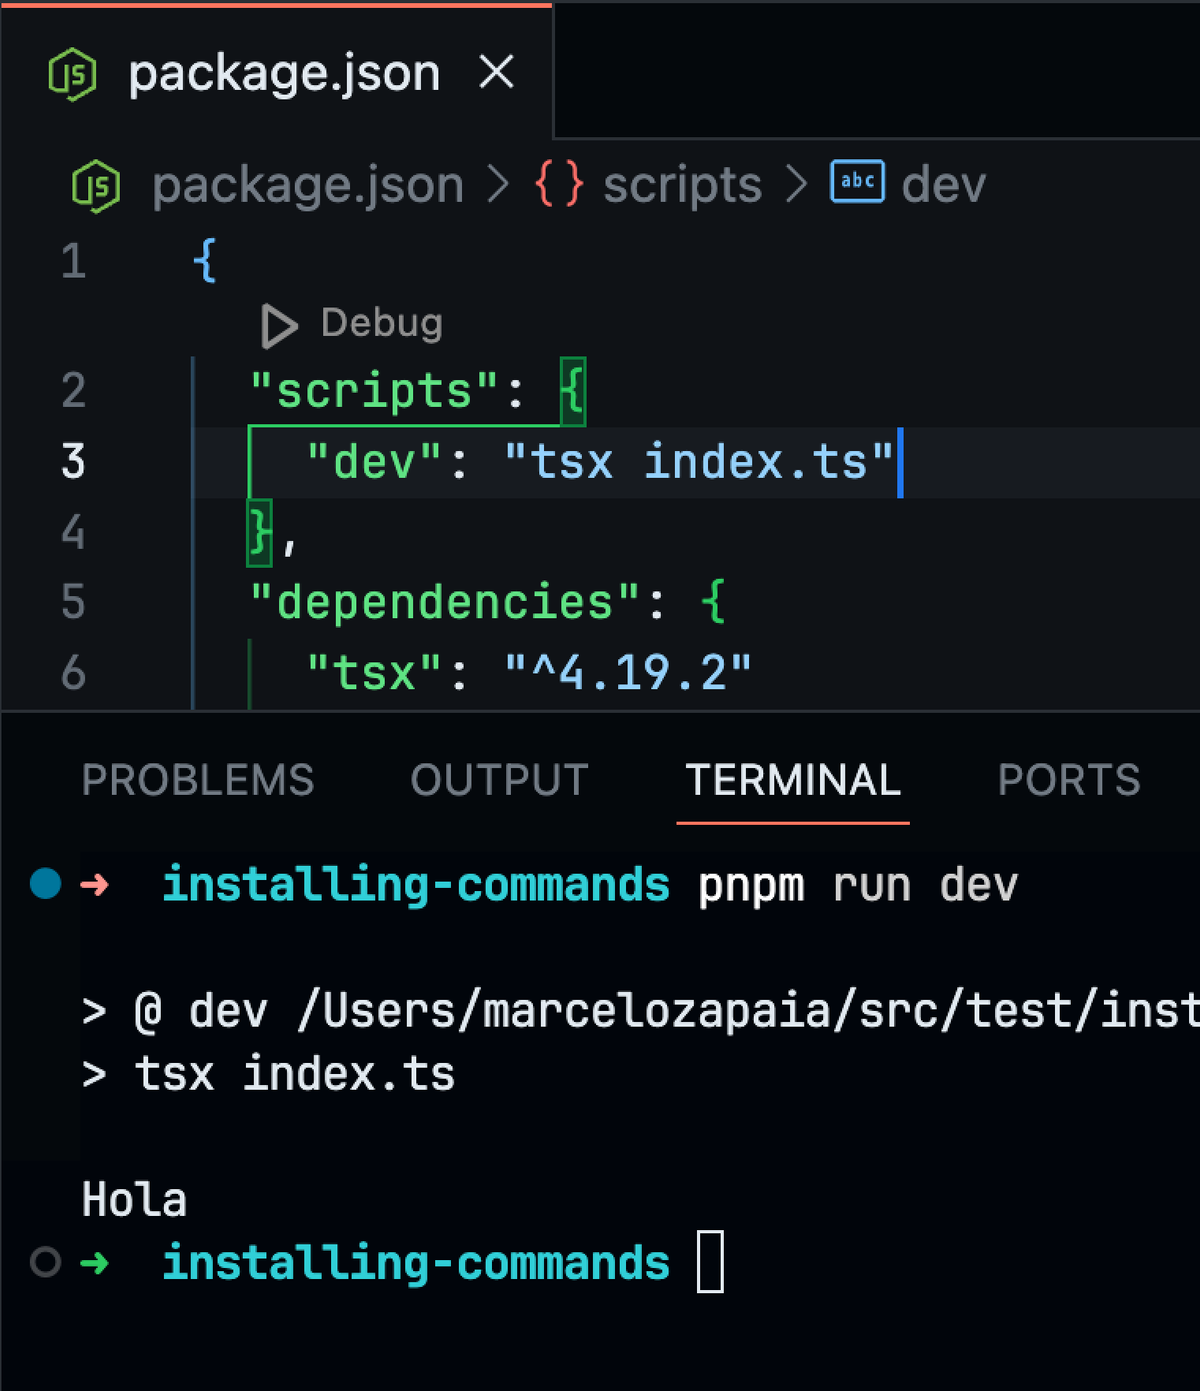
Task: Switch to the OUTPUT panel tab
Action: [x=499, y=780]
